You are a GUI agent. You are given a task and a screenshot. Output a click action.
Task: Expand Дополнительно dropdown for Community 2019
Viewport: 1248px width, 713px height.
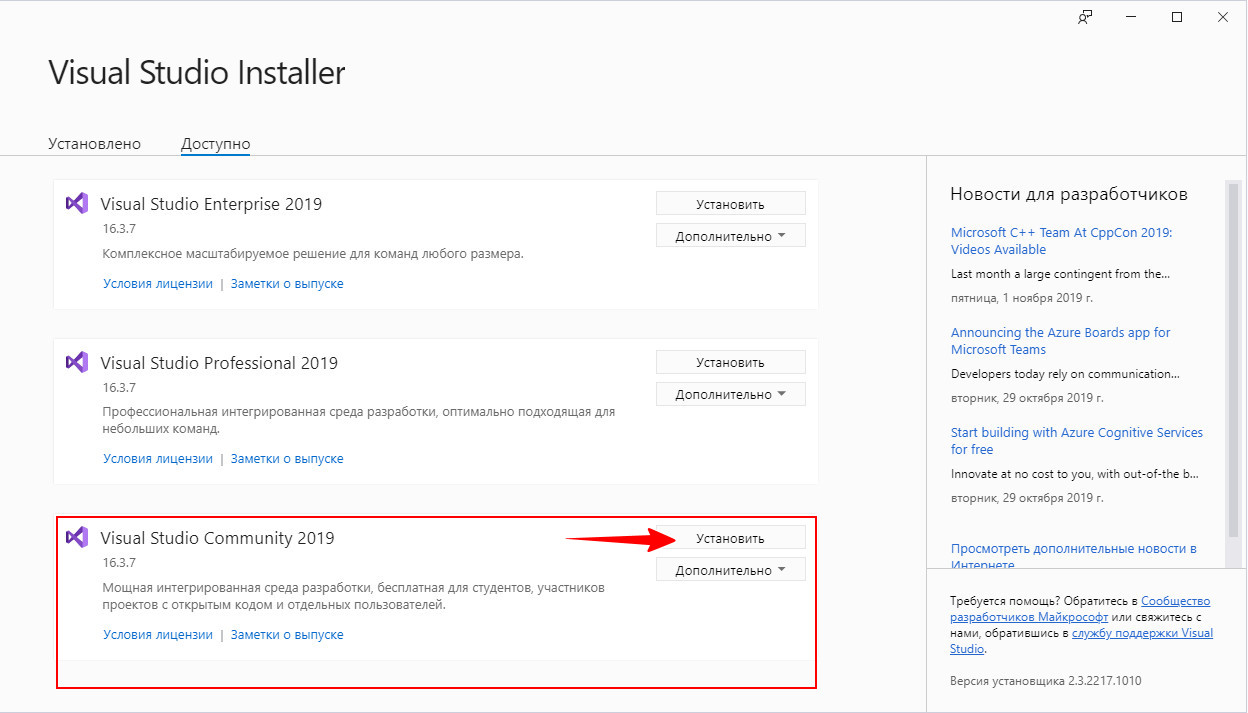point(730,570)
